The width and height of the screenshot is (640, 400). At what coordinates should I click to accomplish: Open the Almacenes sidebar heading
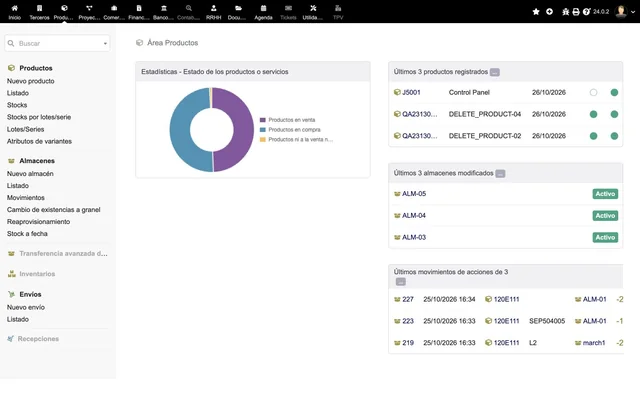(37, 161)
